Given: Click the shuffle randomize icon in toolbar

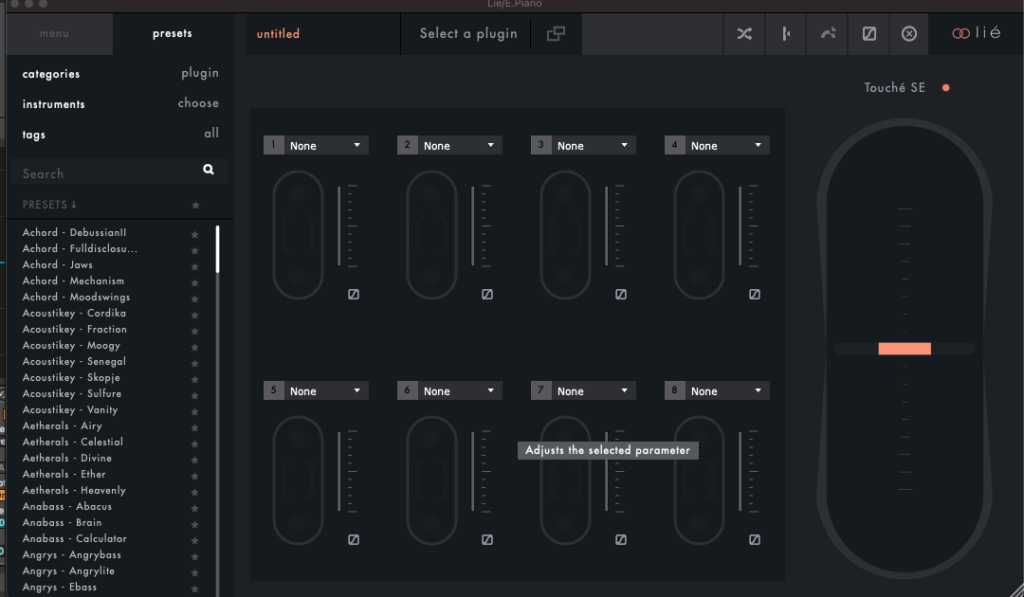Looking at the screenshot, I should click(744, 34).
